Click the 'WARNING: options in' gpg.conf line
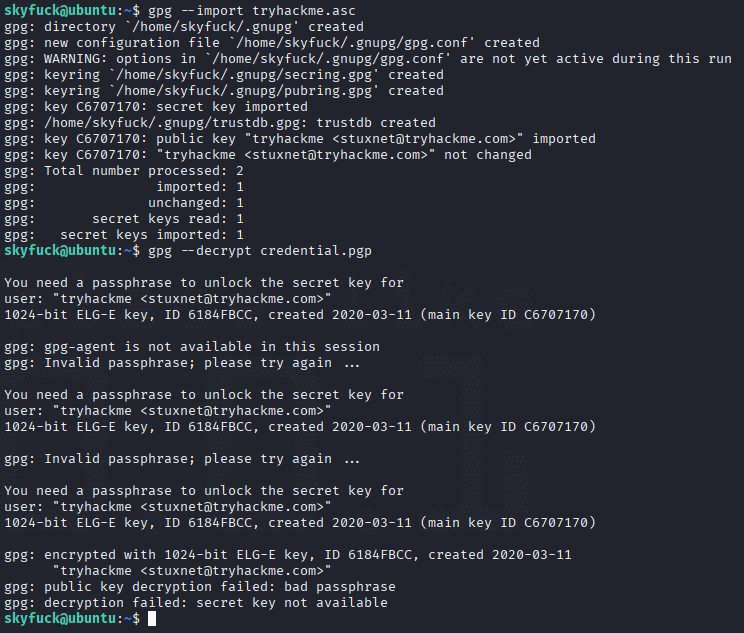Screen dimensions: 744x633 point(368,59)
